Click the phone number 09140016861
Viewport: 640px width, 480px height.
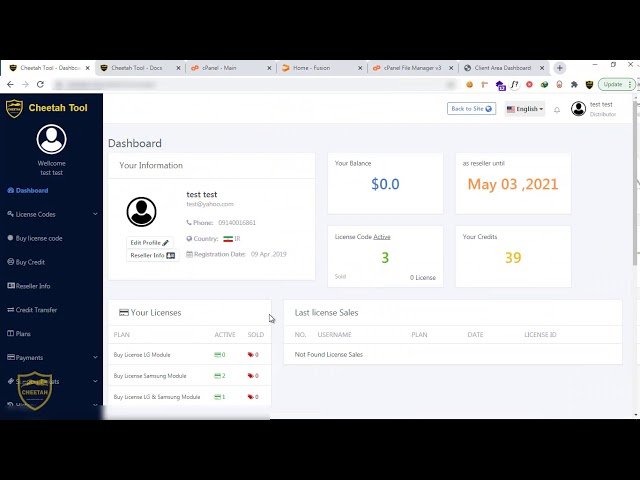(237, 223)
